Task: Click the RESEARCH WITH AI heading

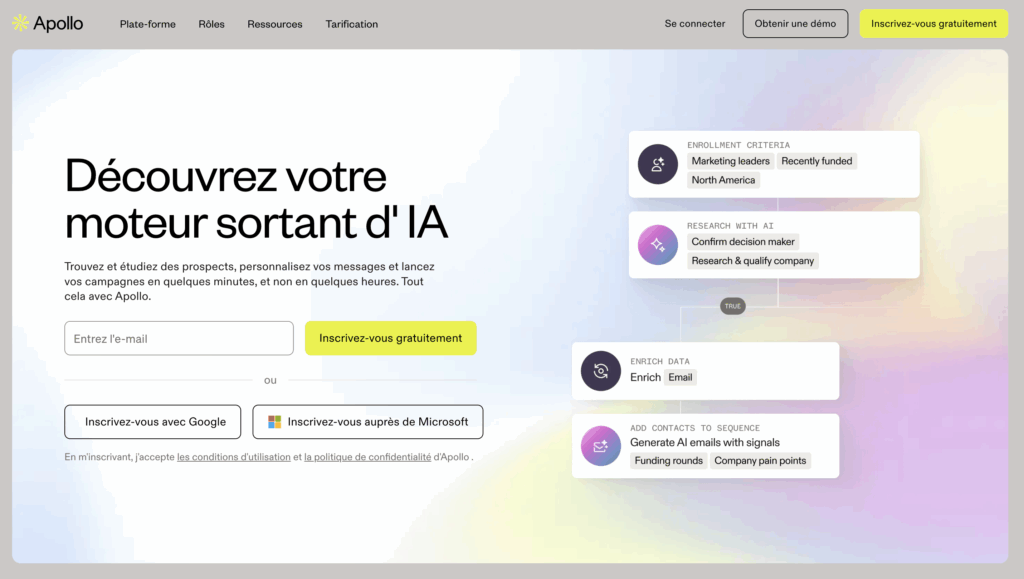Action: pyautogui.click(x=730, y=226)
